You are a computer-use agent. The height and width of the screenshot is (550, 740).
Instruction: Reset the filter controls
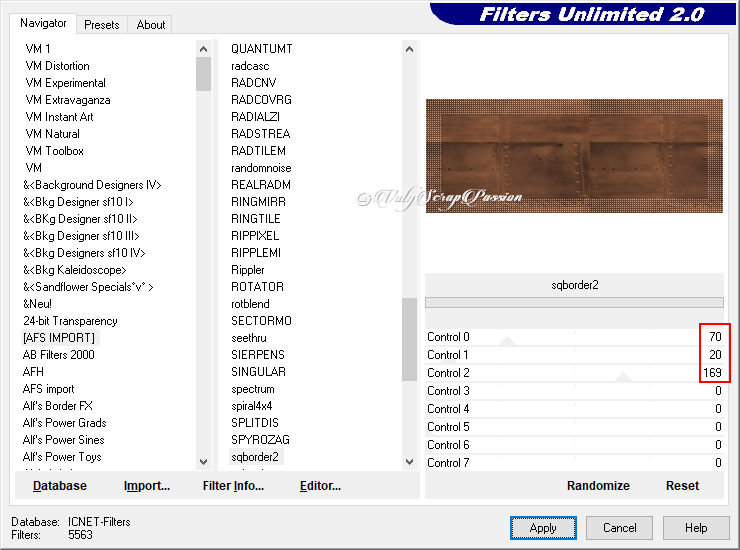(x=682, y=486)
